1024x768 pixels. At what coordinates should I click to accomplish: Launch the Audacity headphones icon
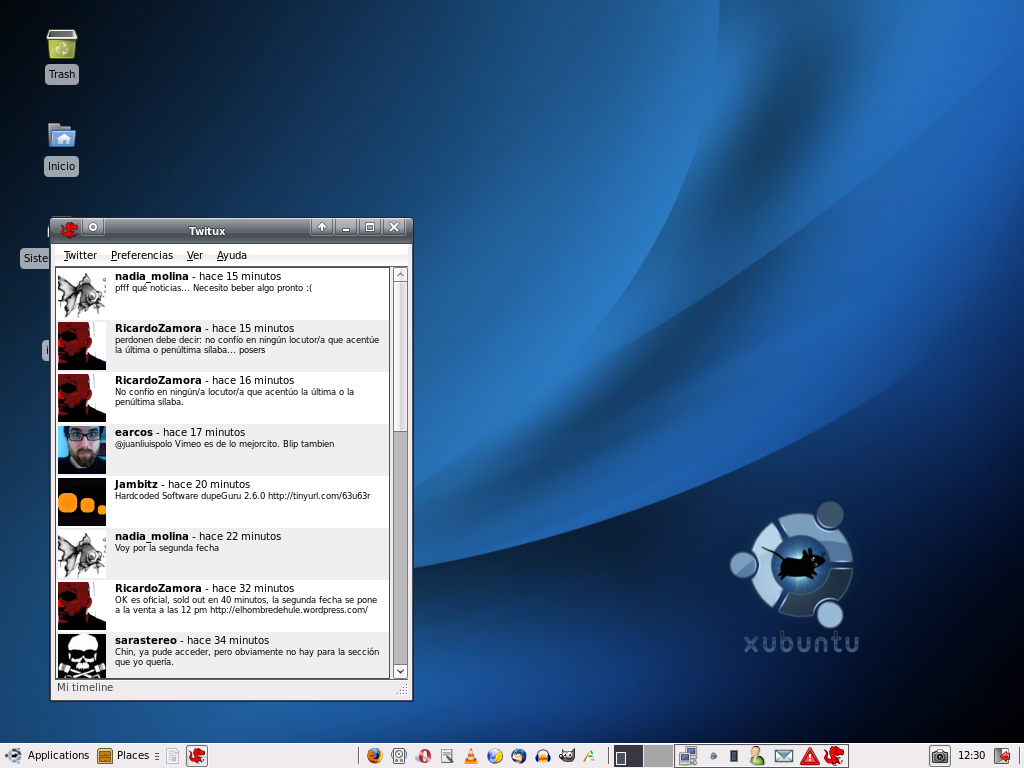click(543, 756)
